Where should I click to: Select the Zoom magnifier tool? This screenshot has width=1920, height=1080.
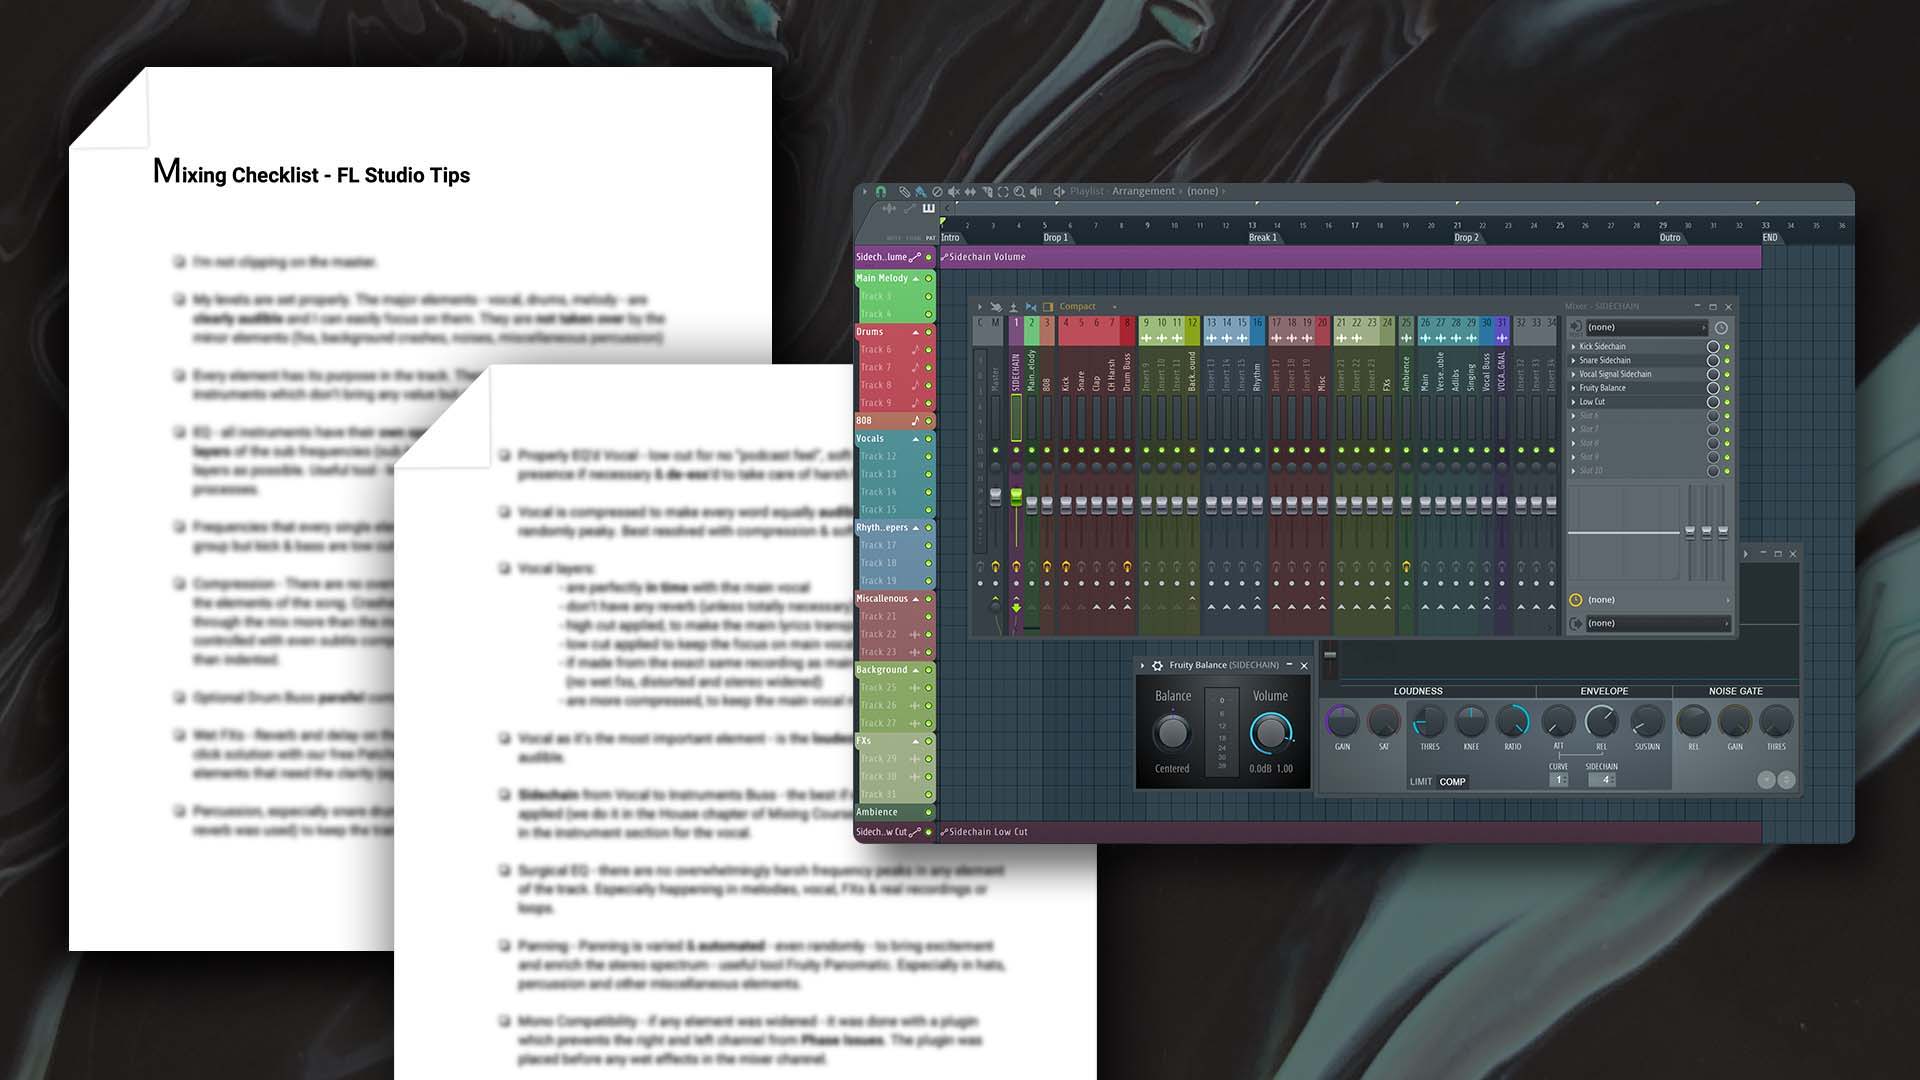1019,191
